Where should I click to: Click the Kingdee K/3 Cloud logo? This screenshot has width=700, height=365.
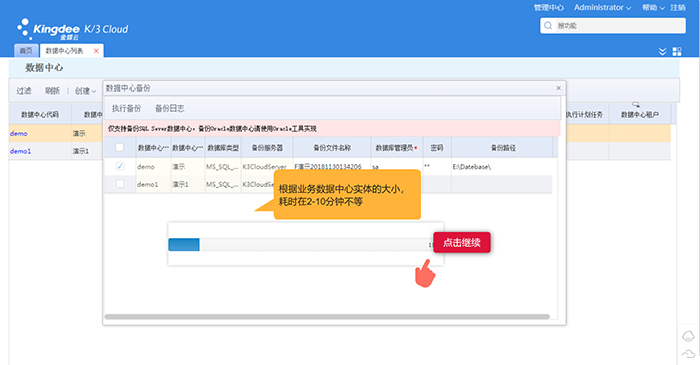72,29
